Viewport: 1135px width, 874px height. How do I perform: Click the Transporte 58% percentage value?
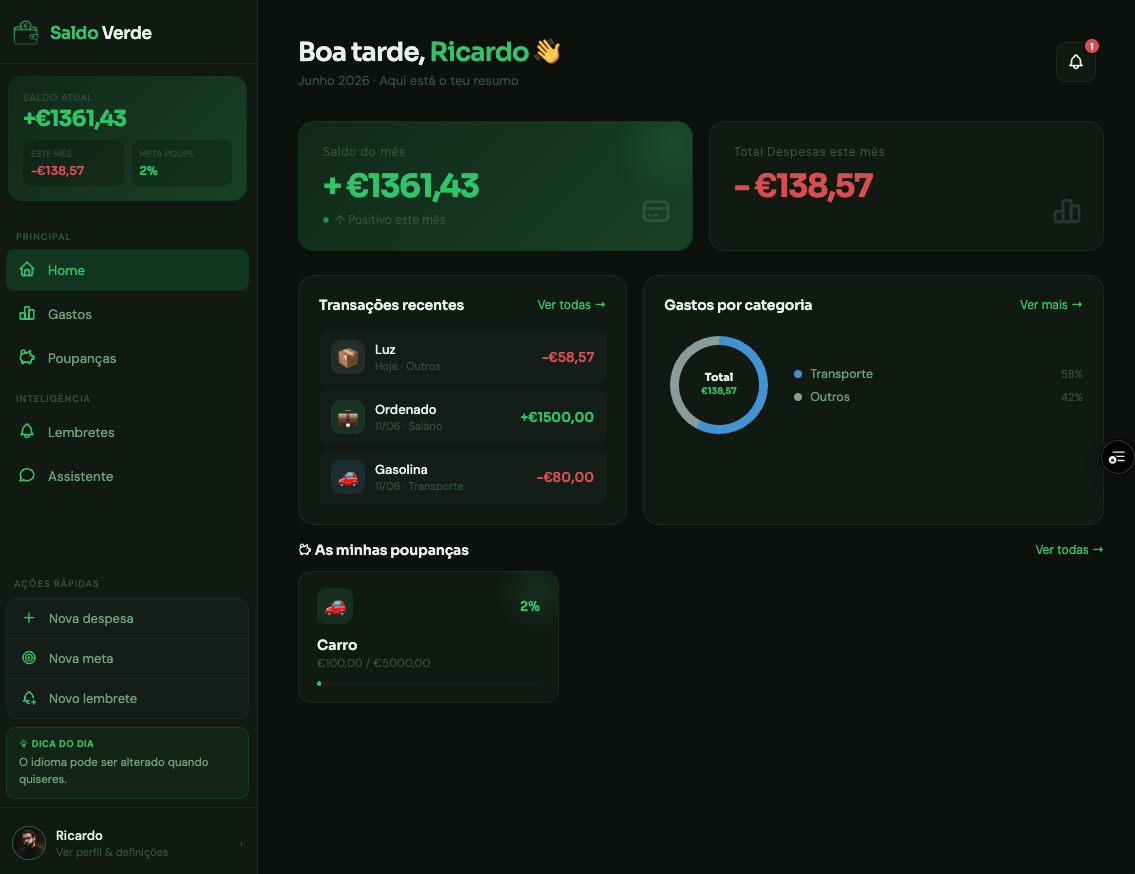click(x=1071, y=374)
